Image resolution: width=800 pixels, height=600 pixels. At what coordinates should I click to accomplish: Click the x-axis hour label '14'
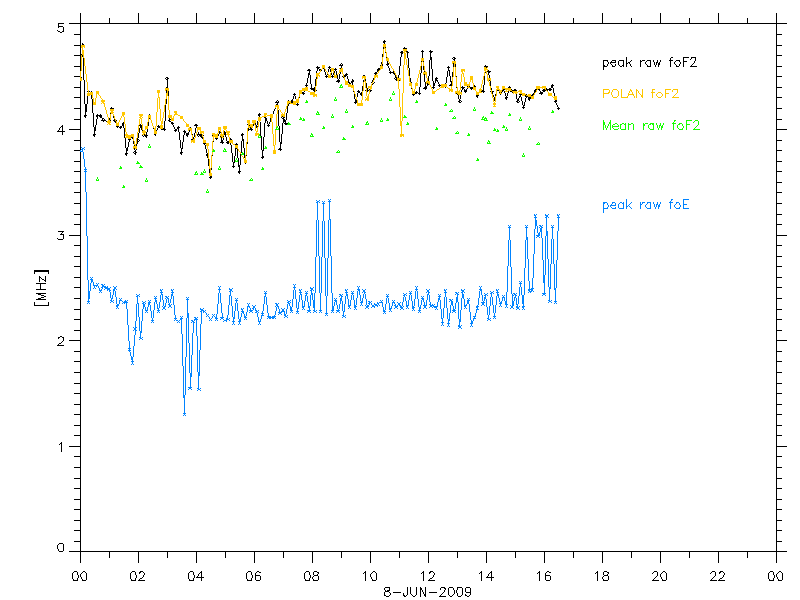(486, 577)
